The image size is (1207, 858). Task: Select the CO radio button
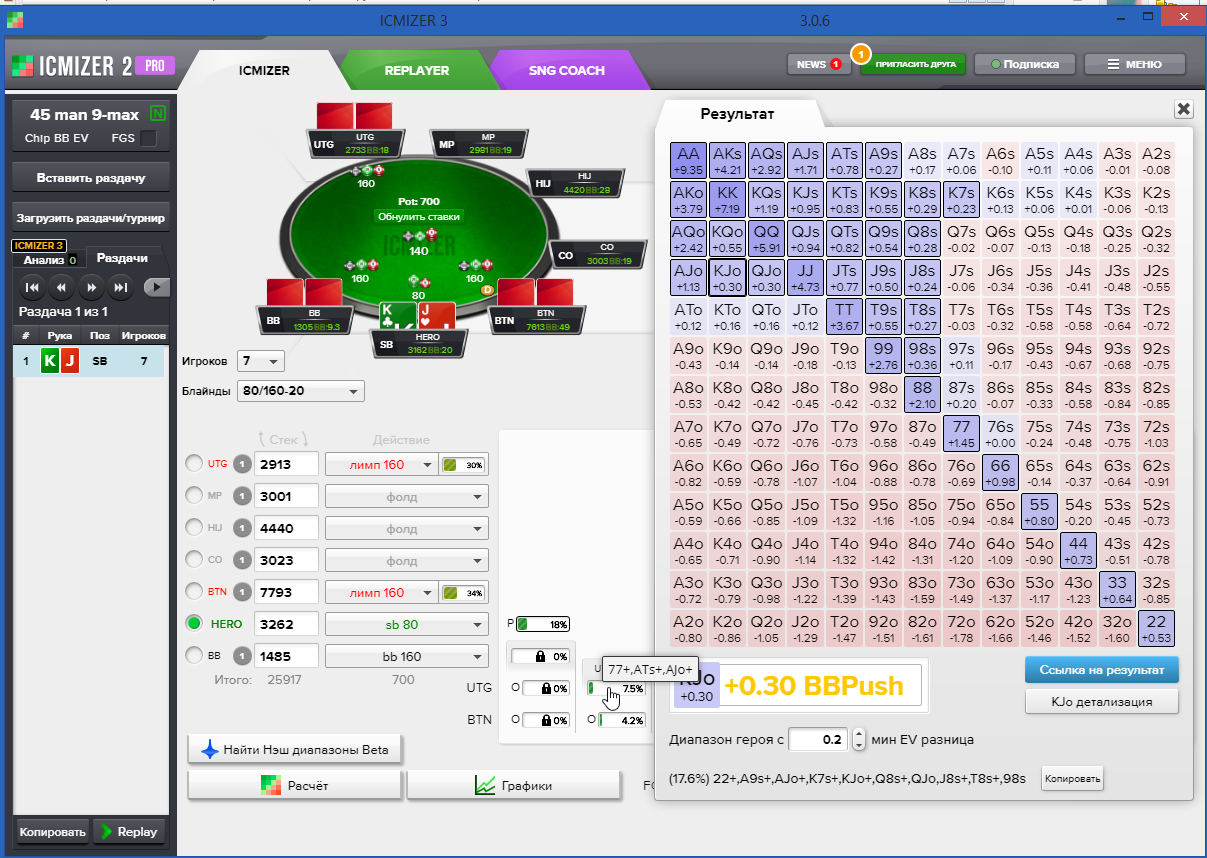point(194,560)
